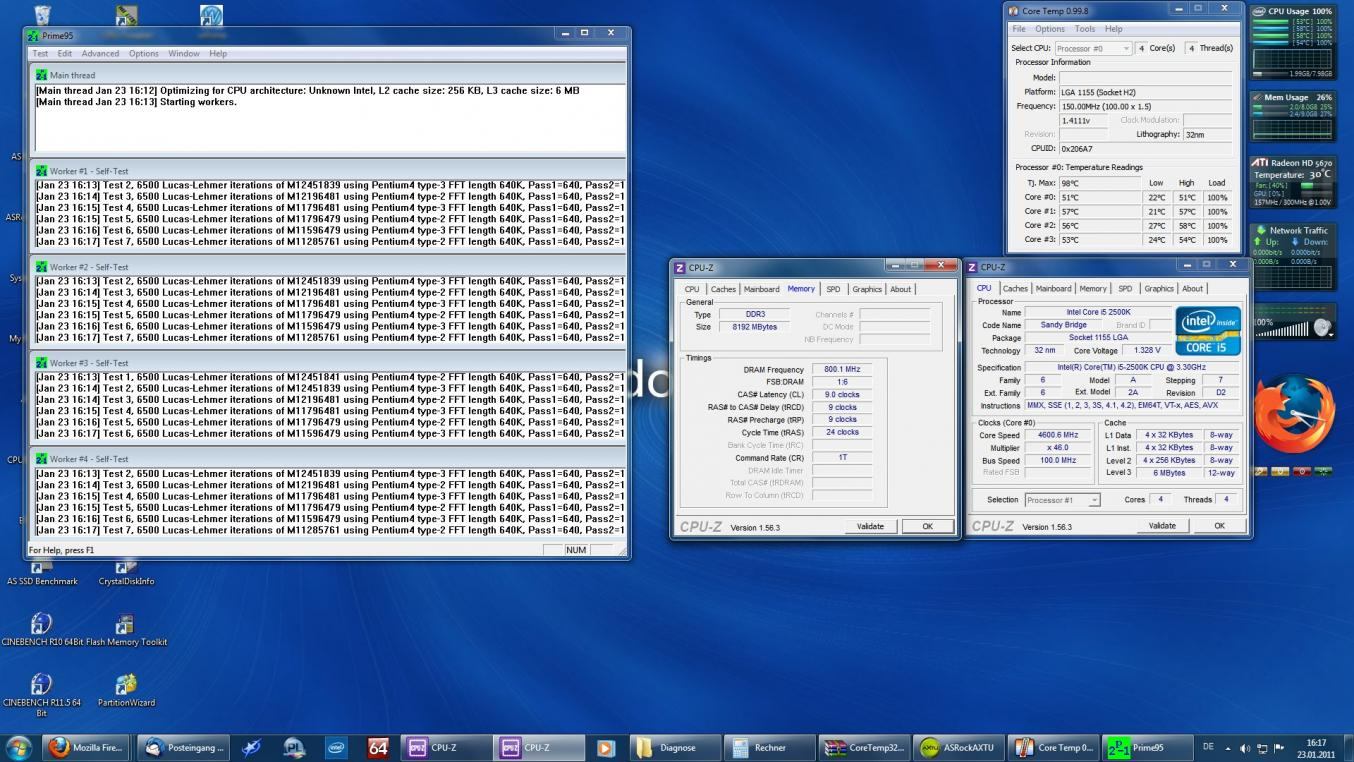1354x762 pixels.
Task: Open the Options menu in Core Temp
Action: (1050, 29)
